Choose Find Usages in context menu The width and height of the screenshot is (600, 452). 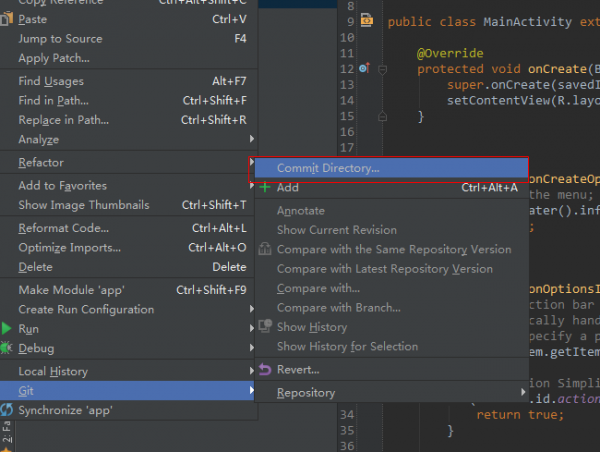(x=51, y=81)
